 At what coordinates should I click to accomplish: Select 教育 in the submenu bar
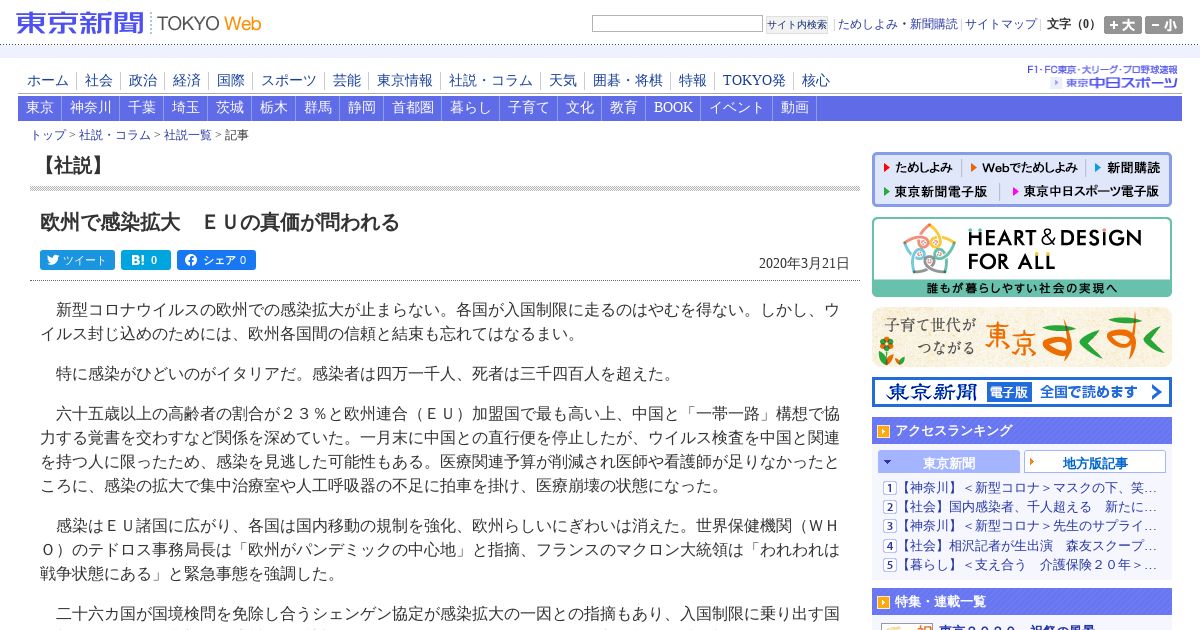(624, 108)
